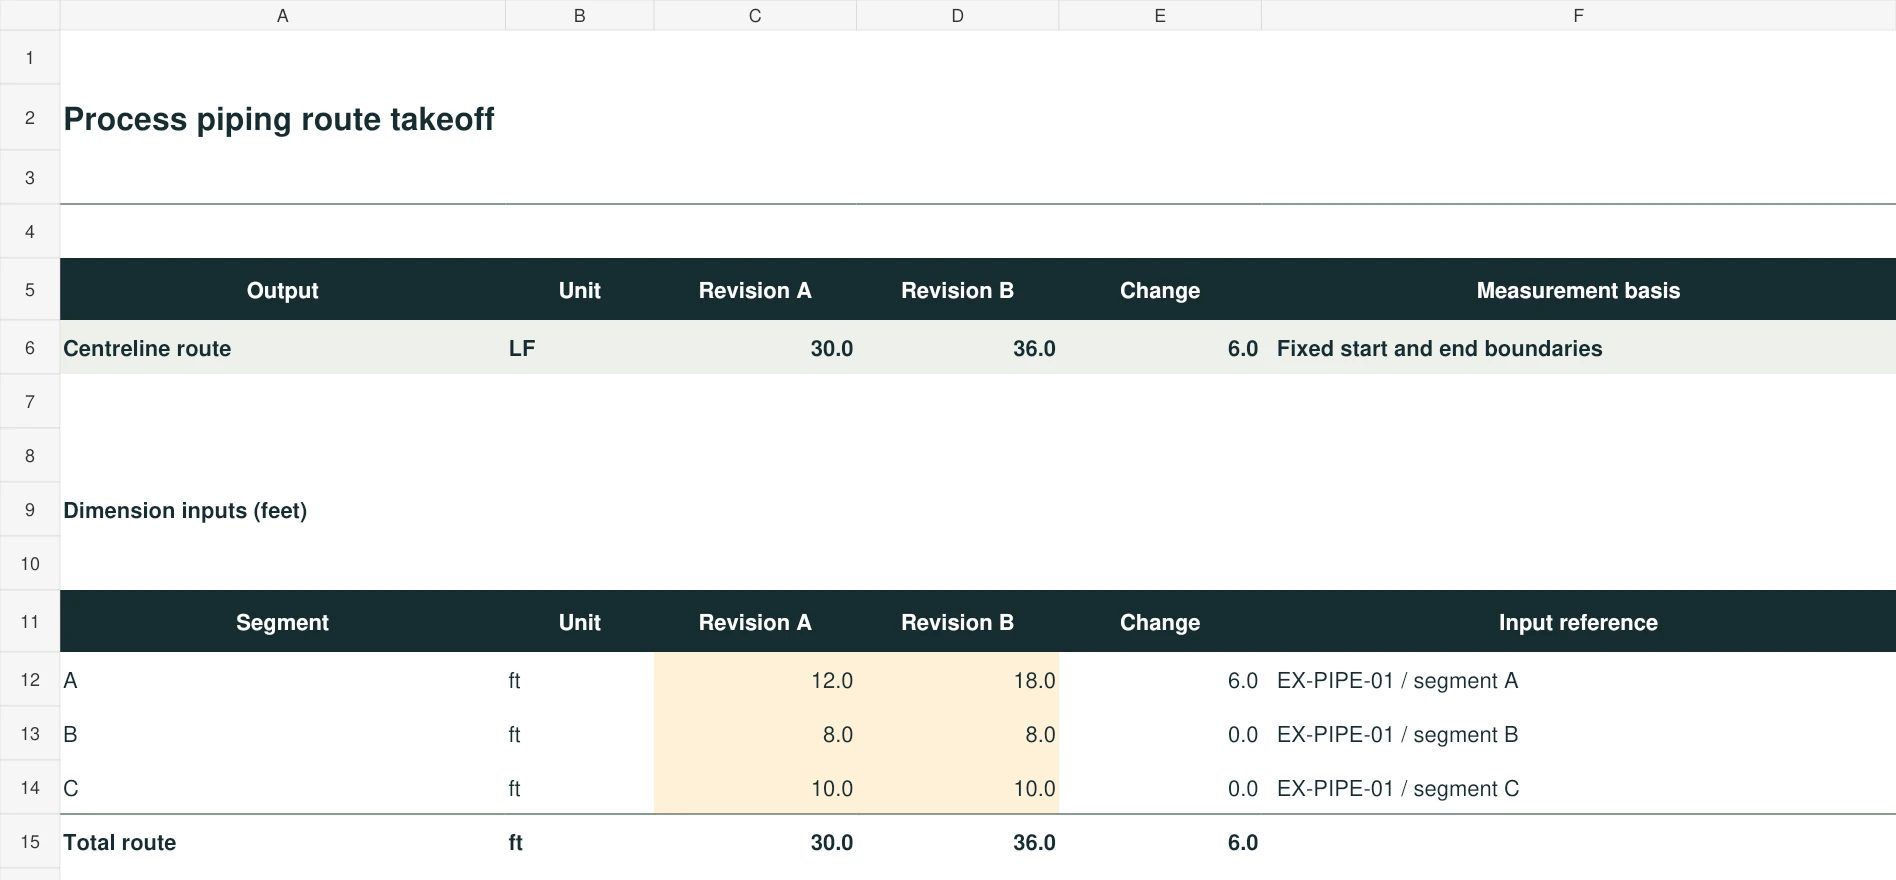This screenshot has height=880, width=1896.
Task: Select row 2 header number
Action: pos(30,118)
